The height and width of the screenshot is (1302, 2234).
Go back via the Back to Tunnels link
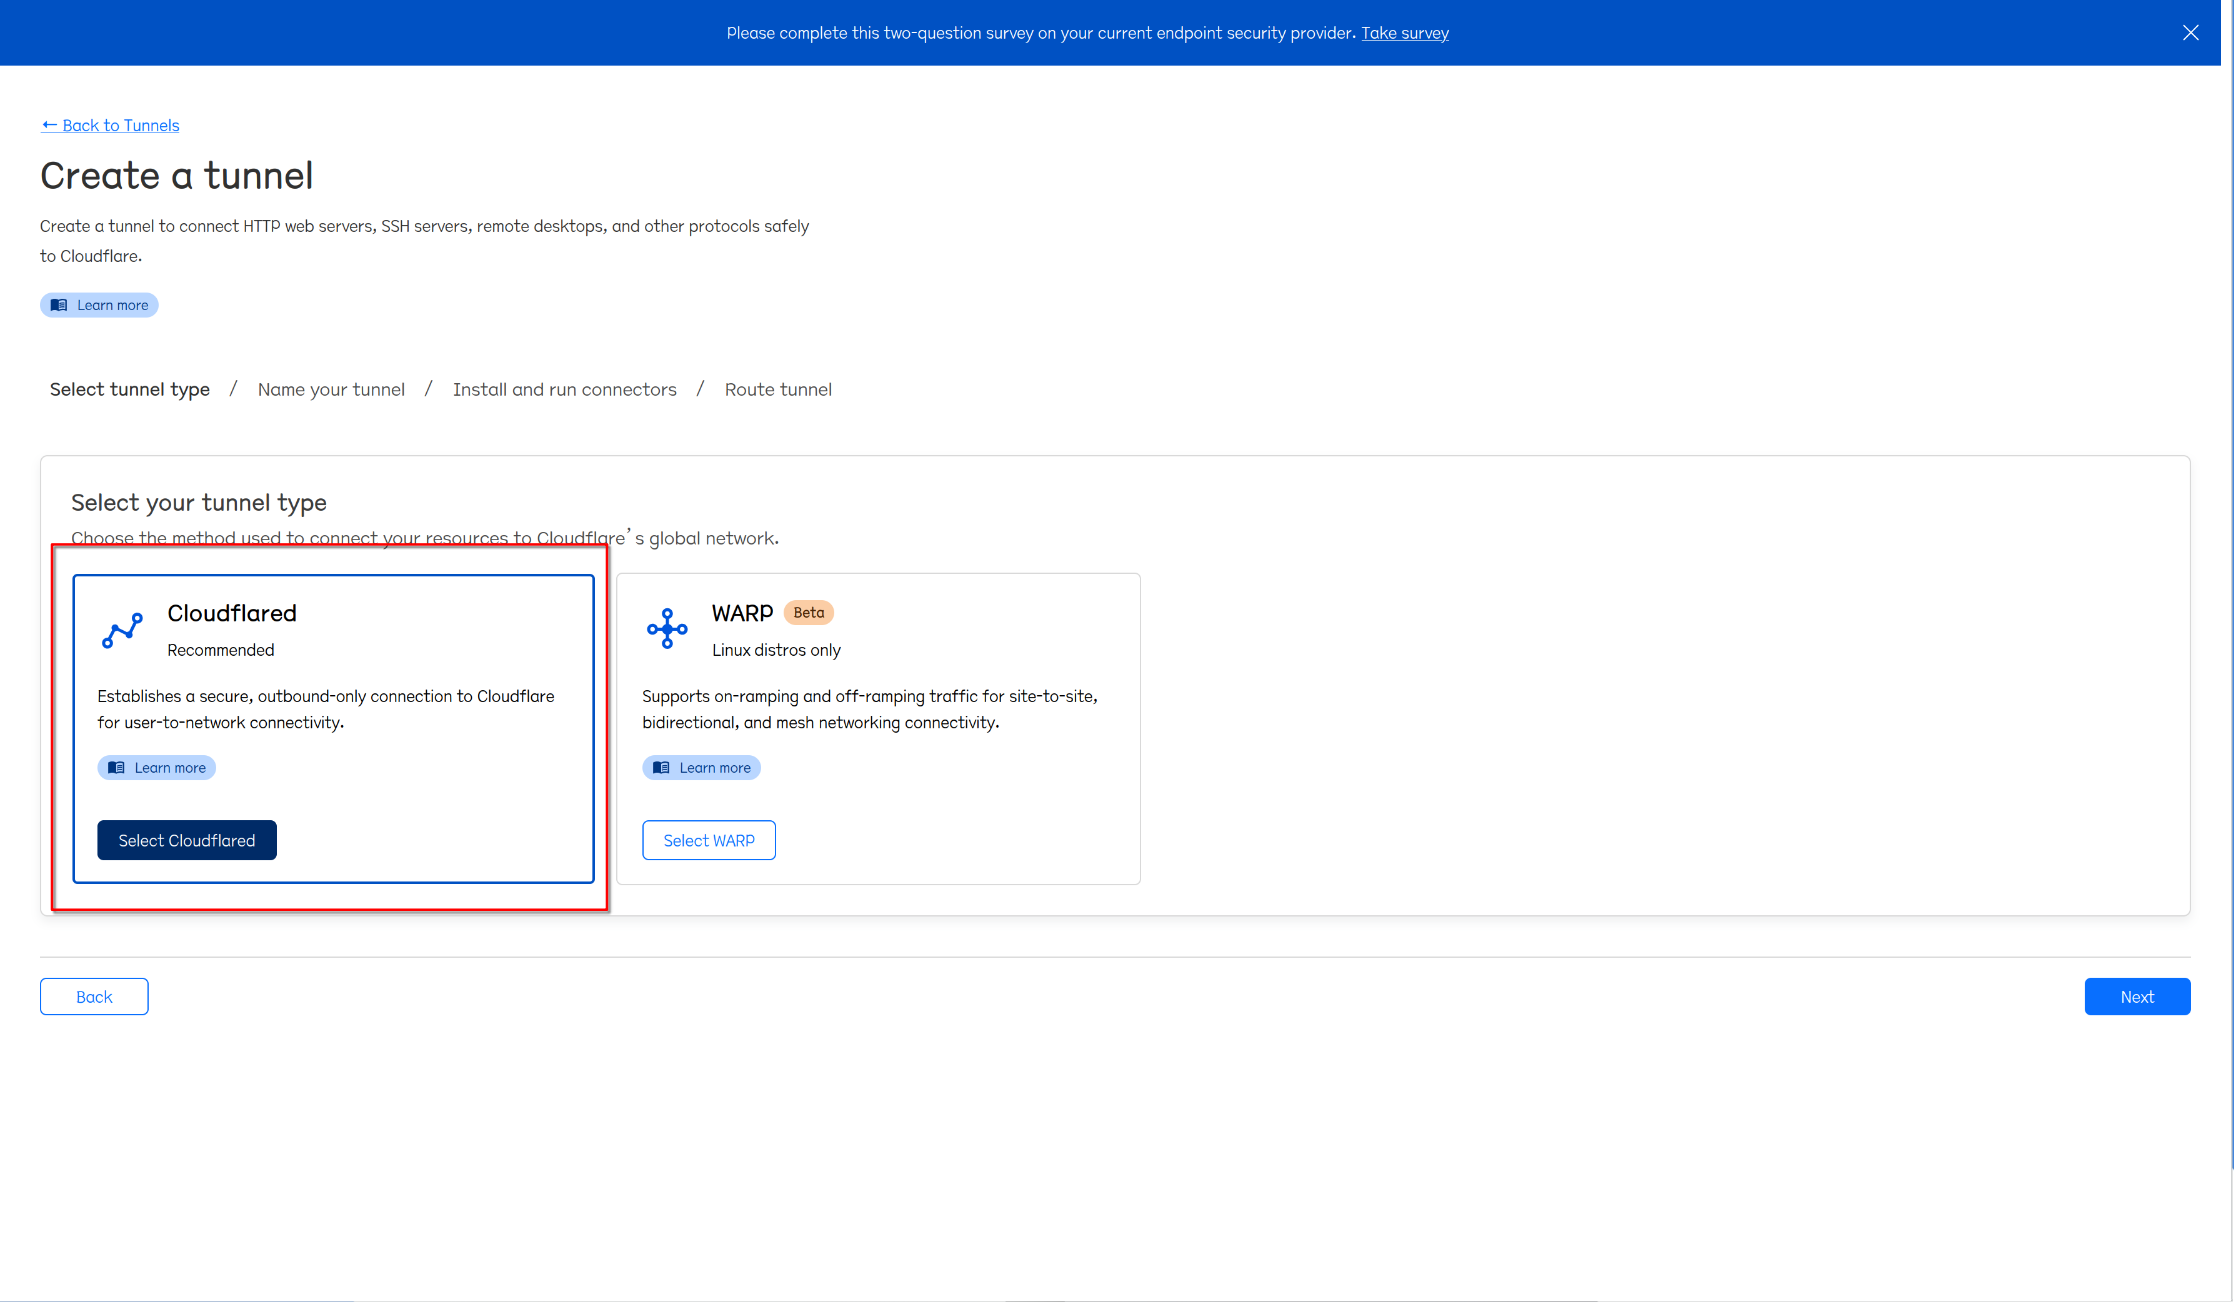pyautogui.click(x=110, y=125)
